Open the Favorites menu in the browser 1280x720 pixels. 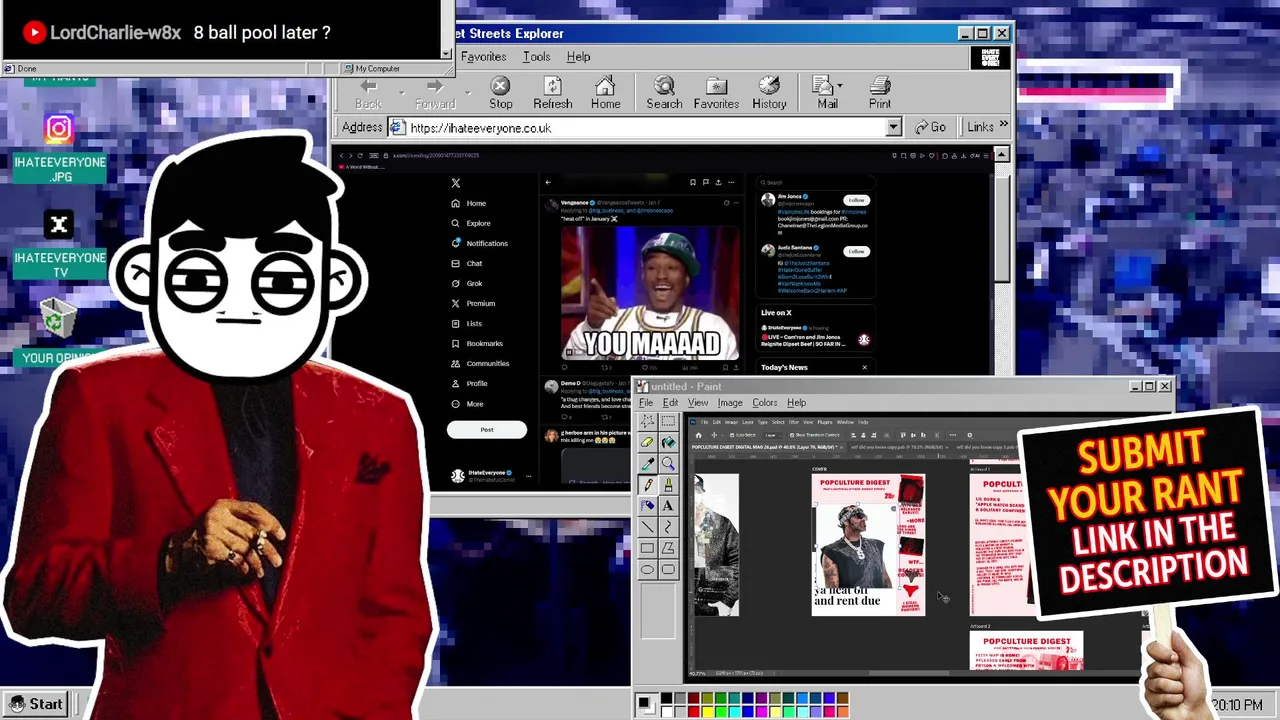pos(483,57)
